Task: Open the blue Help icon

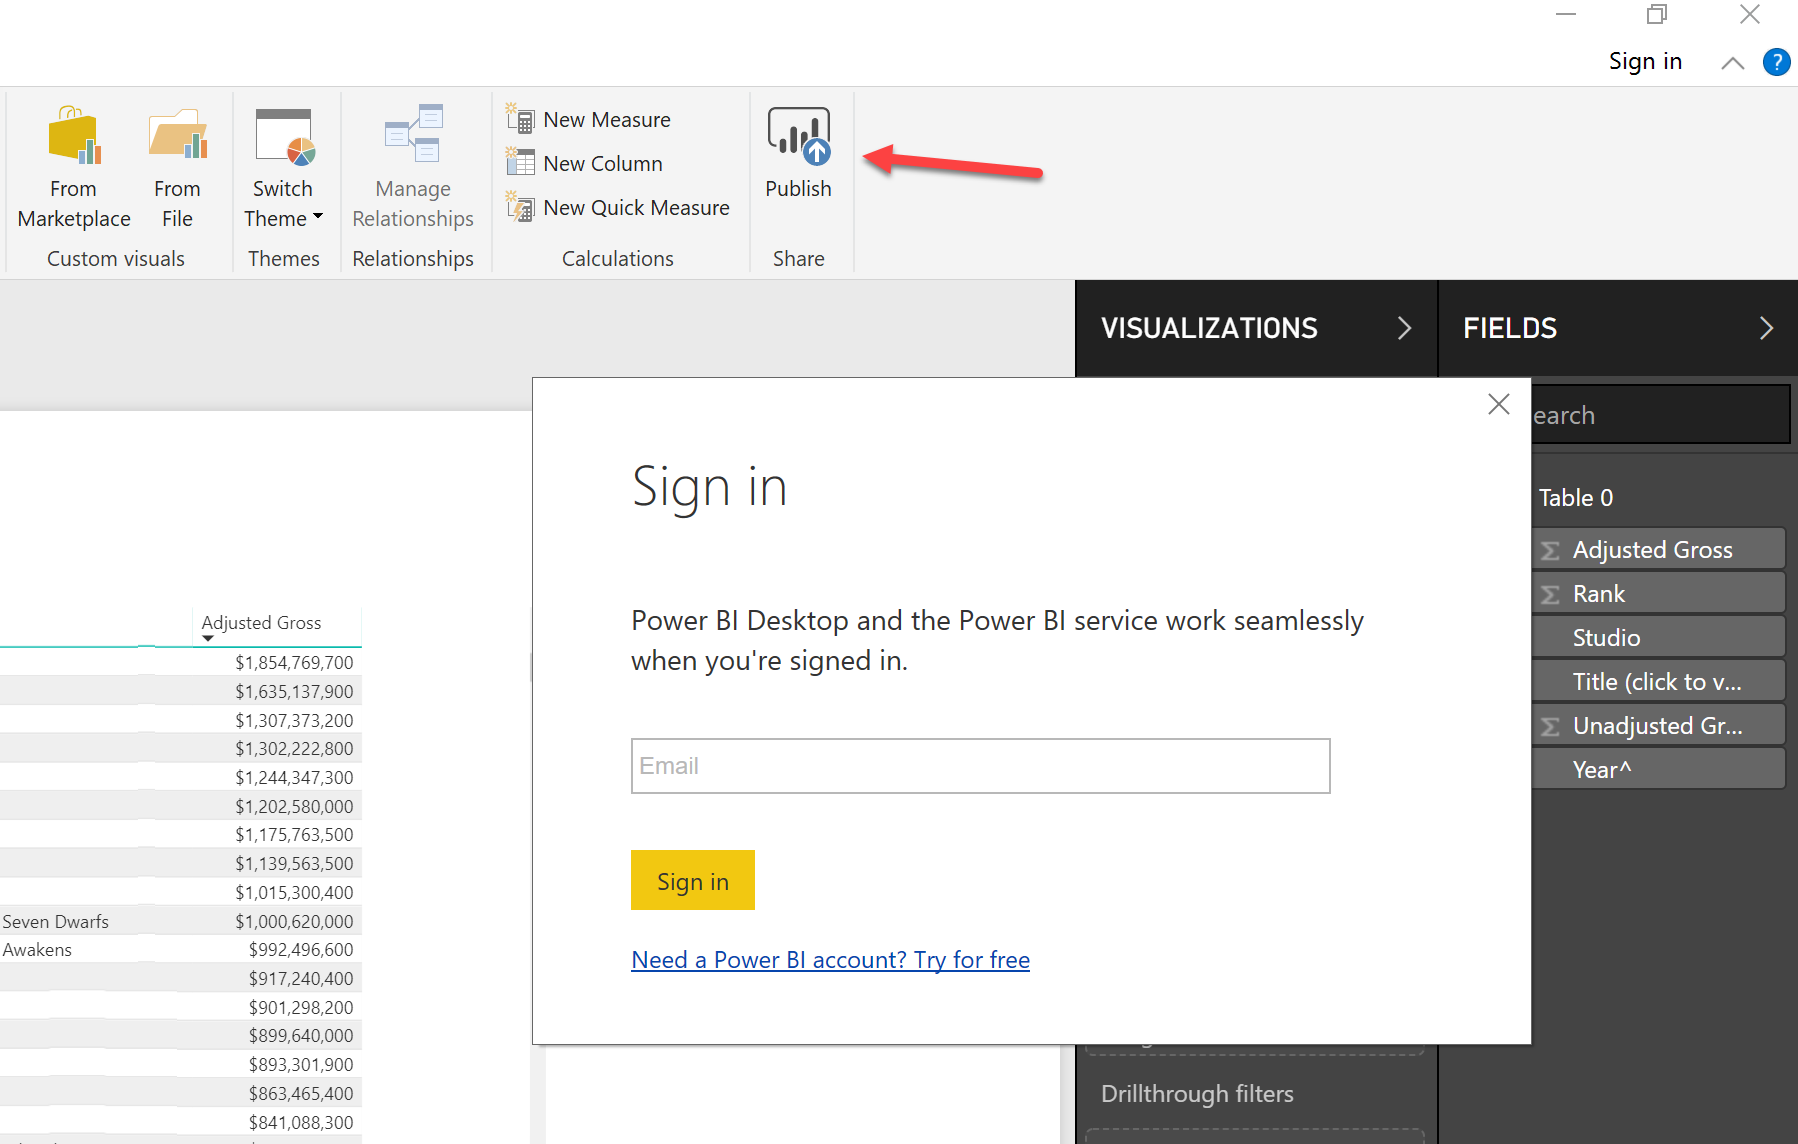Action: coord(1777,62)
